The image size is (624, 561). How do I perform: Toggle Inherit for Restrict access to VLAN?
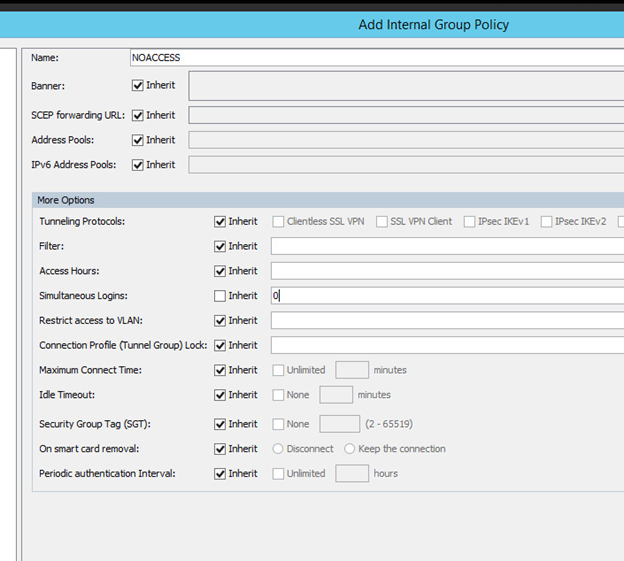(x=220, y=321)
